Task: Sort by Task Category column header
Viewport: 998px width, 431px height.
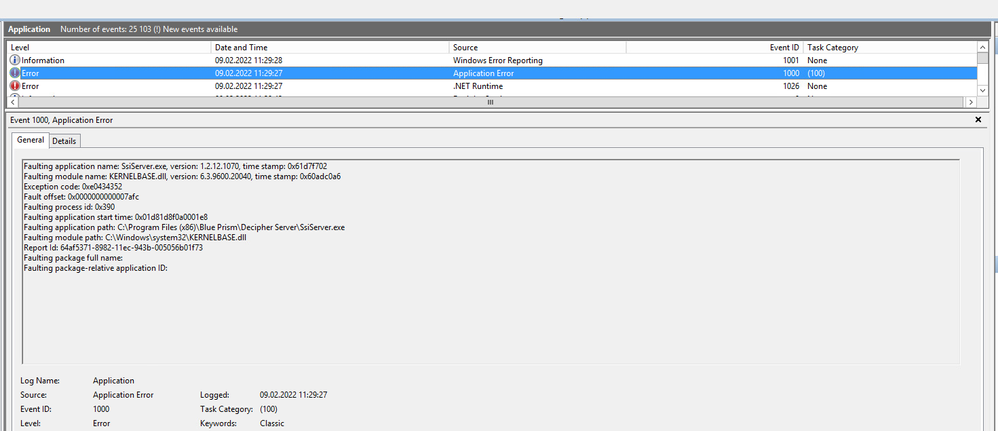Action: (890, 47)
